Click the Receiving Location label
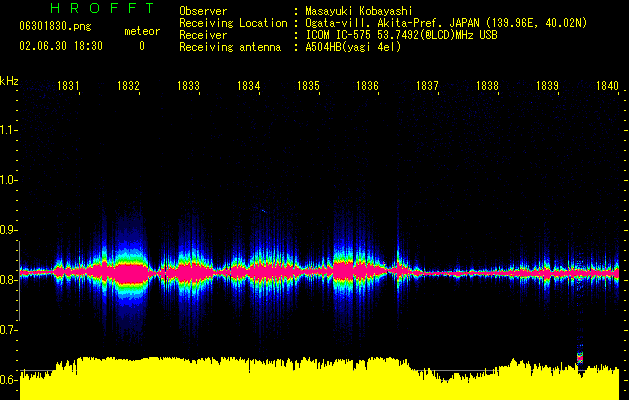 pos(233,23)
